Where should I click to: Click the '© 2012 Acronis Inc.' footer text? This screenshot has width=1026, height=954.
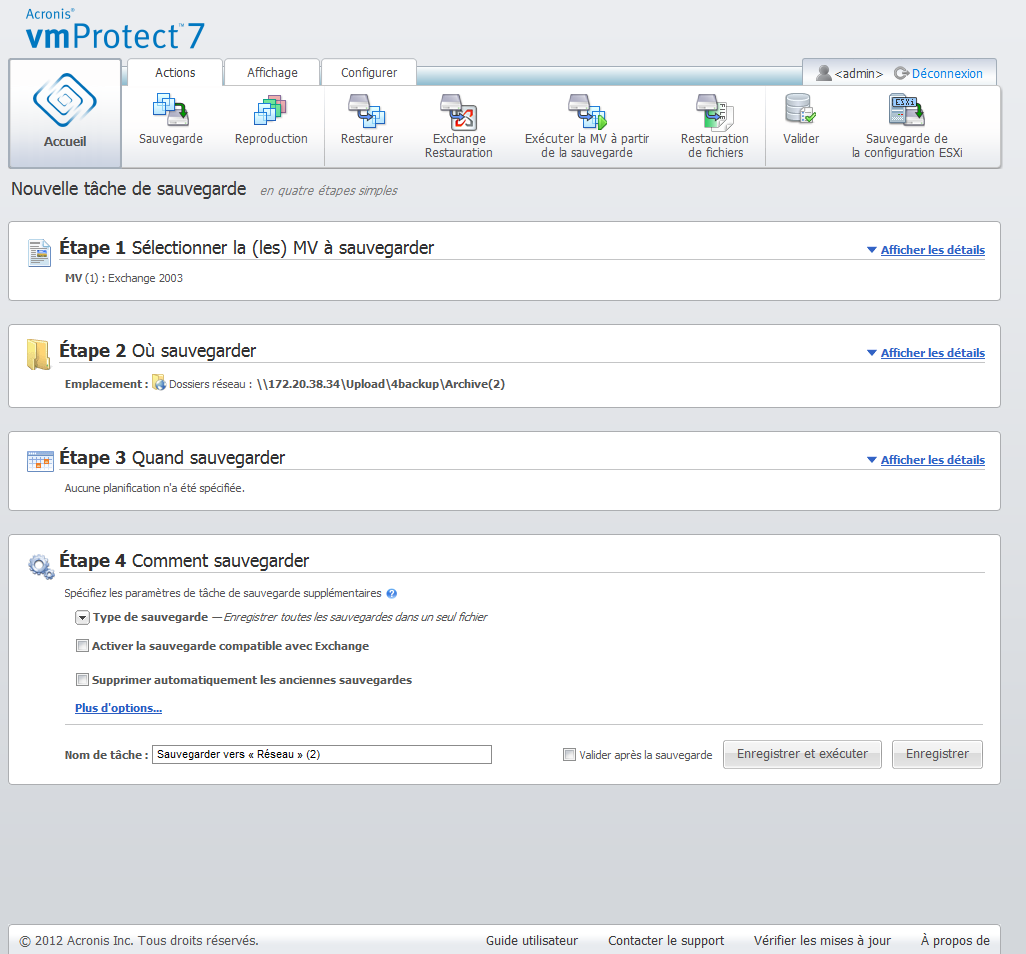[139, 940]
